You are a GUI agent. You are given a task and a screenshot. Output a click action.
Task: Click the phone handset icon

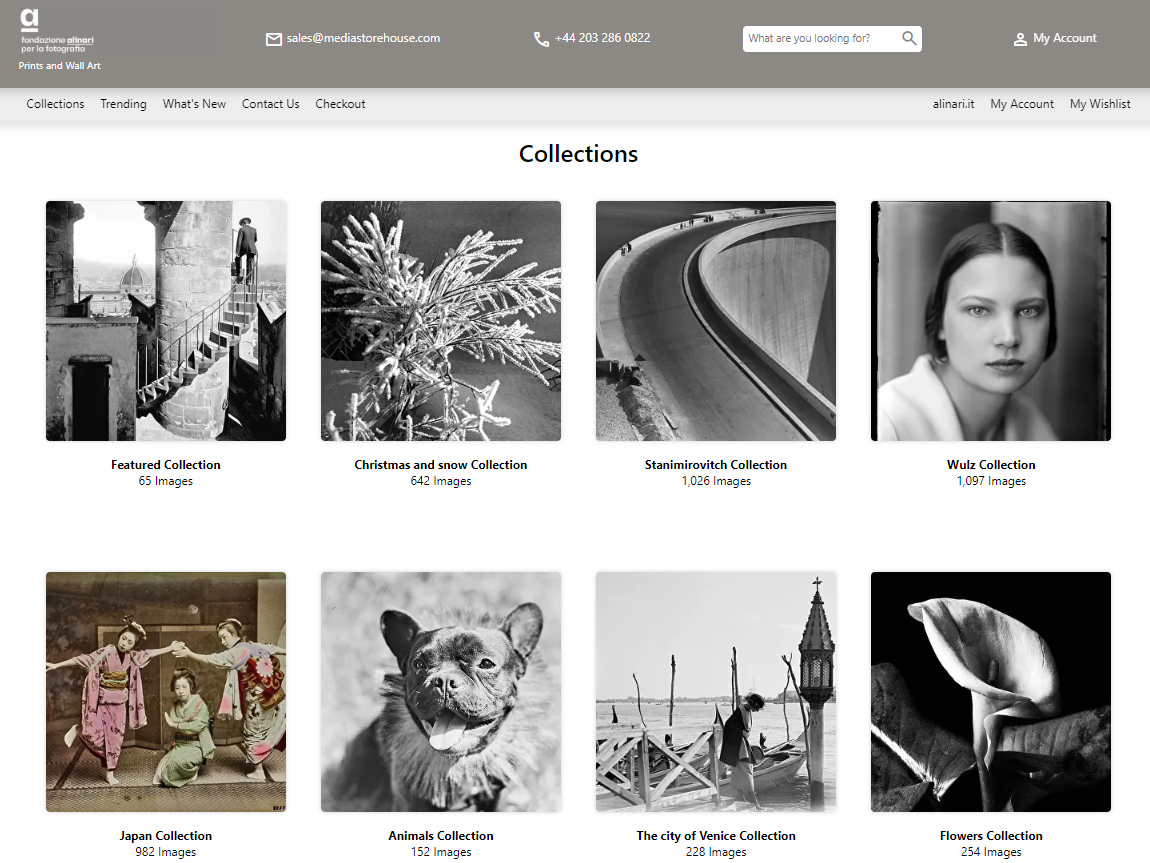coord(541,39)
